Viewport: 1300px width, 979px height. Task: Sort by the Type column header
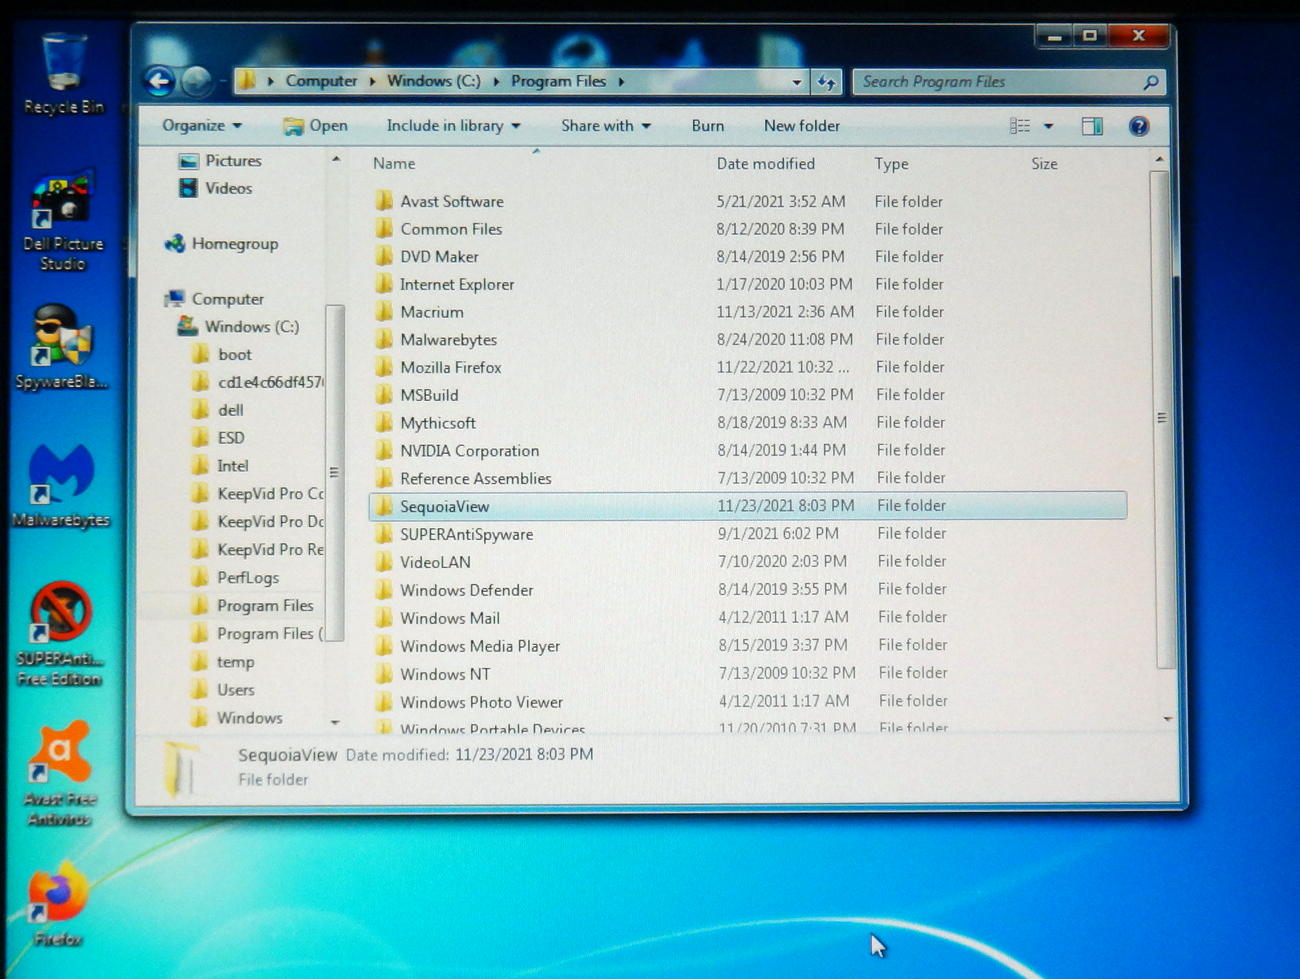pos(891,164)
